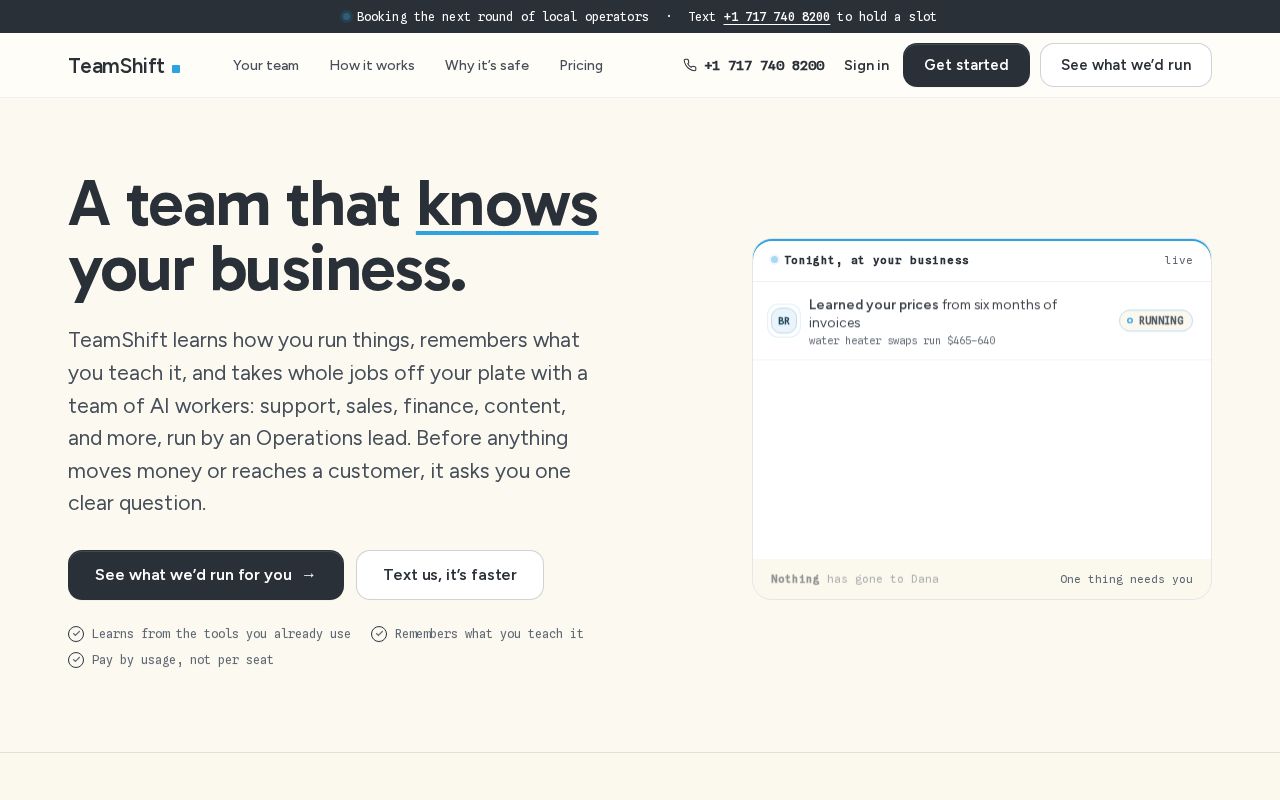Click the blue dot in top banner
This screenshot has width=1280, height=800.
pos(346,16)
